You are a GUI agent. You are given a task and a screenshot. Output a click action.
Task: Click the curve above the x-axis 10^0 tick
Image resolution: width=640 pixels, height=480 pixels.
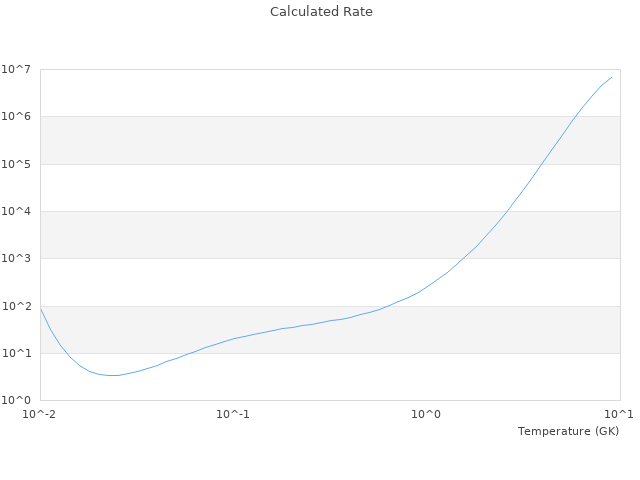[426, 287]
